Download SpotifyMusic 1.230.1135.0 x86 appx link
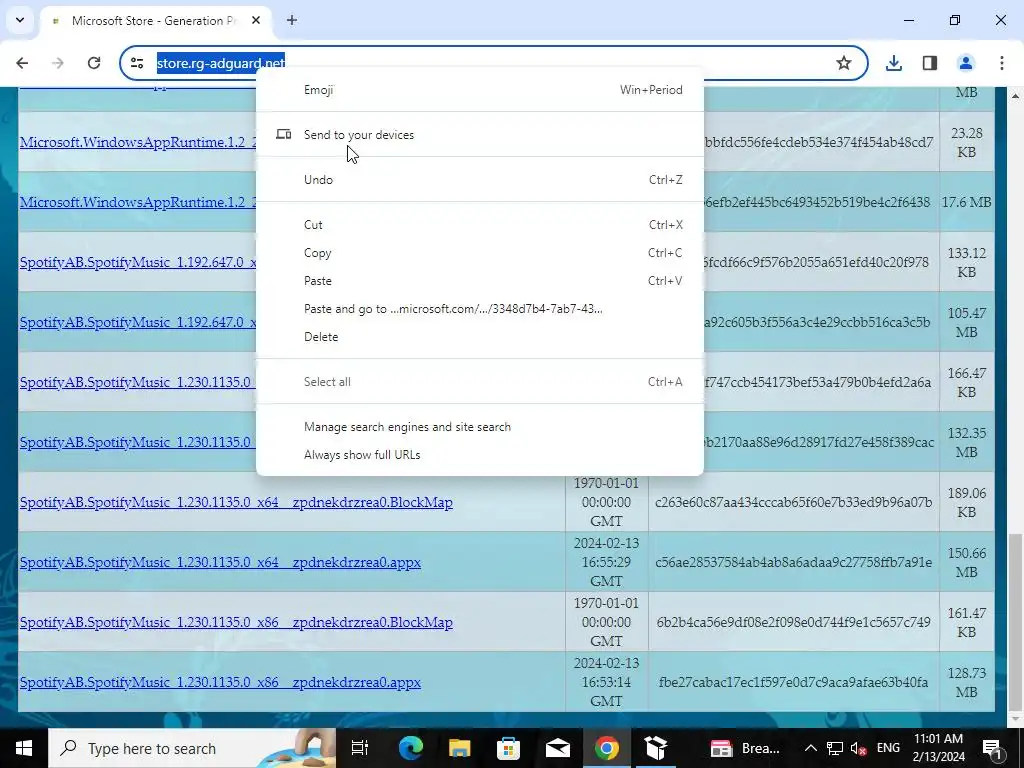Screen dimensions: 1024x768 point(220,682)
